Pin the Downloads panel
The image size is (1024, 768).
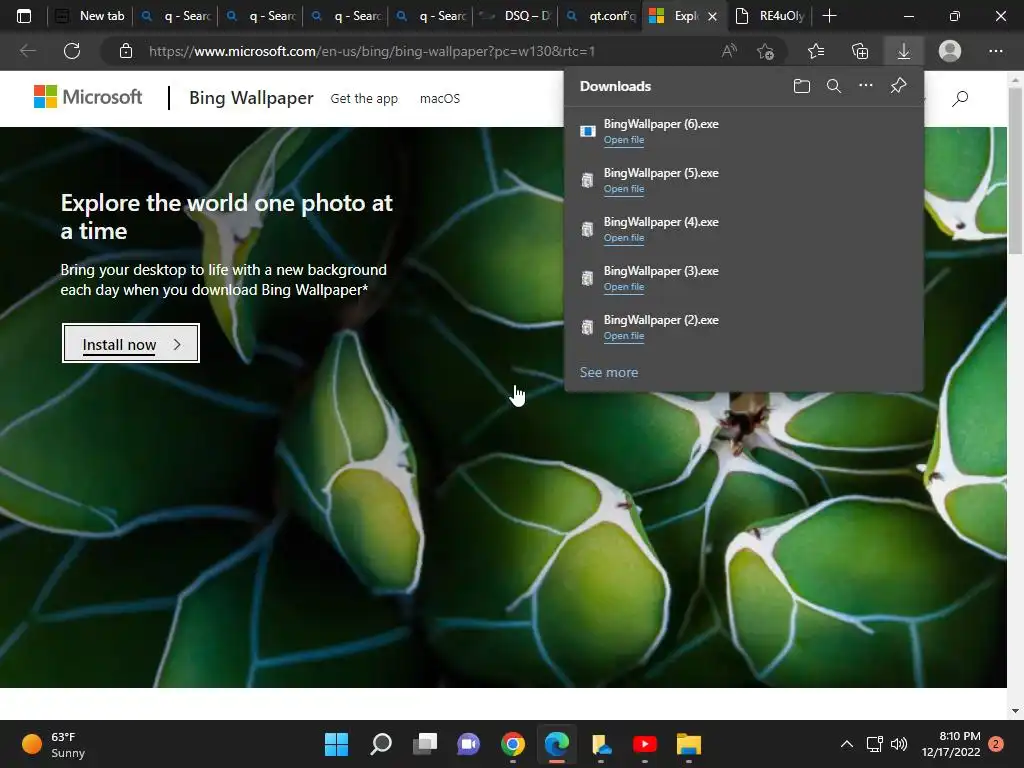[x=899, y=86]
